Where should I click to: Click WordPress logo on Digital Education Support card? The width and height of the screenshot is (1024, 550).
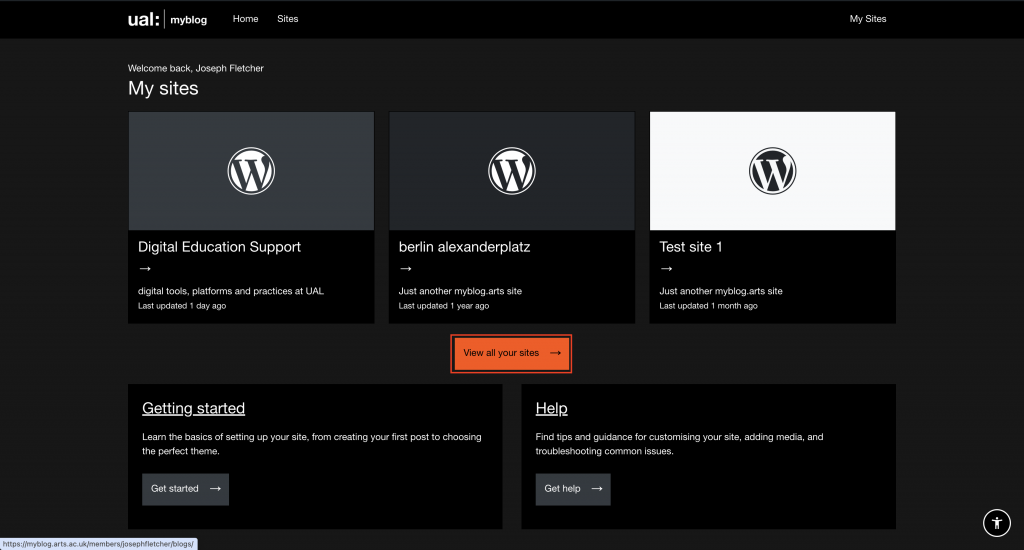(x=251, y=170)
